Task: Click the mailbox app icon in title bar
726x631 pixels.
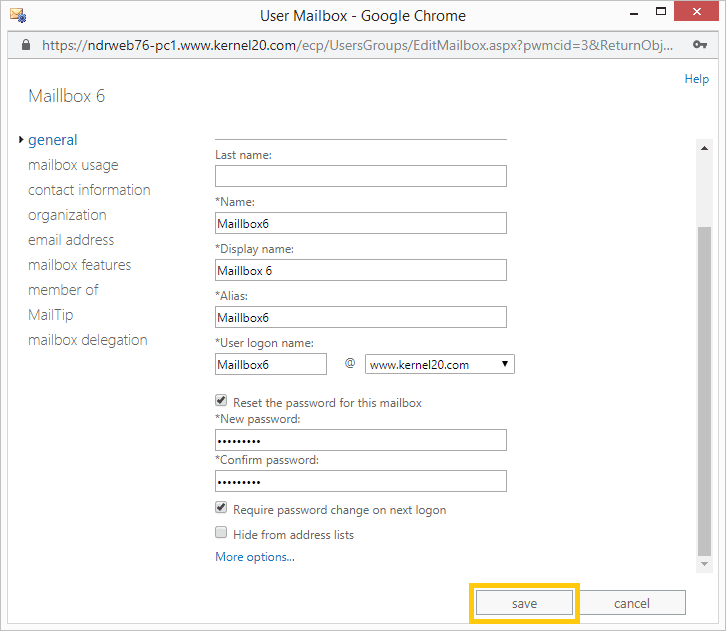Action: click(18, 15)
